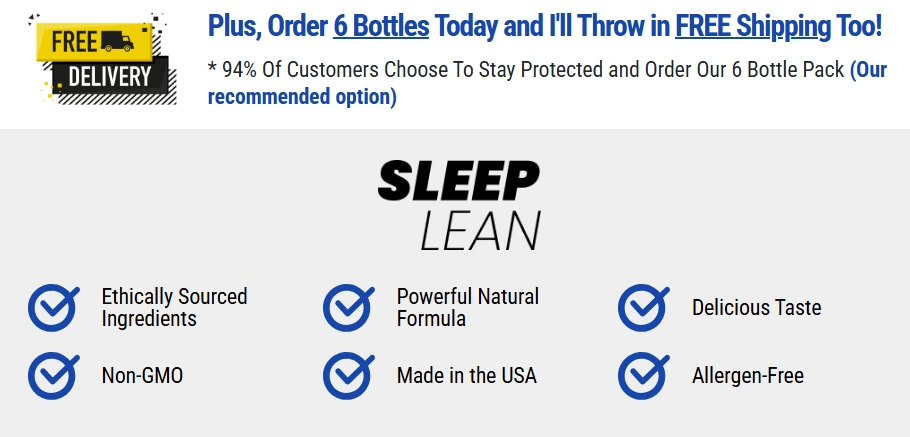Image resolution: width=910 pixels, height=437 pixels.
Task: Click the "Non-GMO" label
Action: tap(142, 376)
